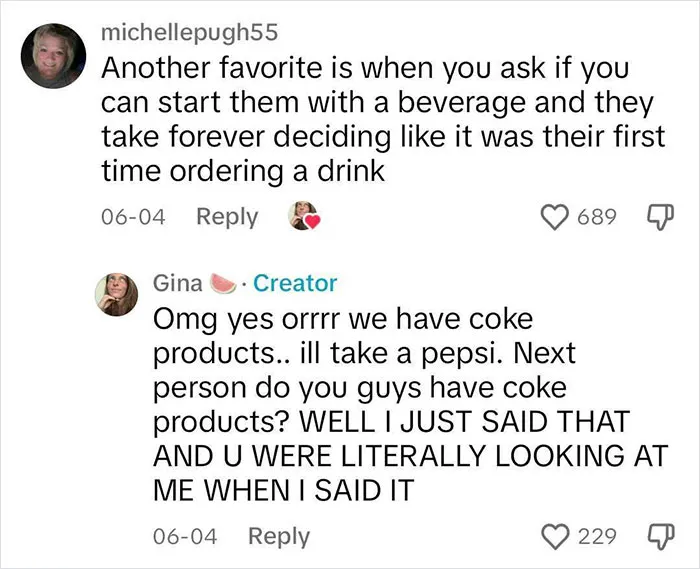Select michellepugh55's comment text about beverages
700x569 pixels.
click(x=383, y=120)
